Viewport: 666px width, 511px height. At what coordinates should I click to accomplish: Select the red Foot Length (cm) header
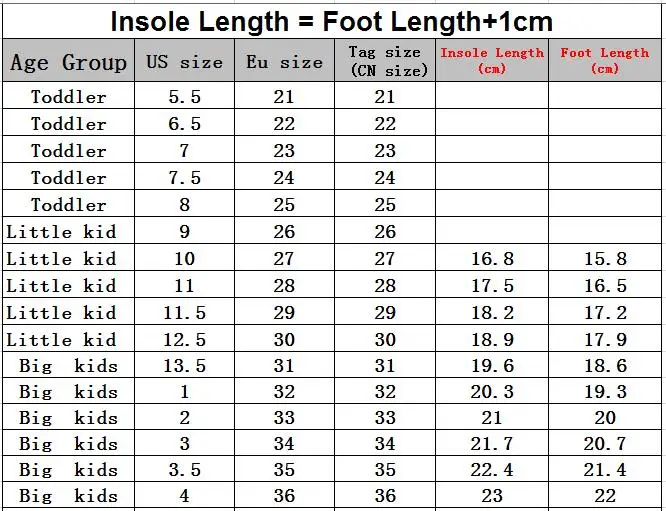pos(605,60)
